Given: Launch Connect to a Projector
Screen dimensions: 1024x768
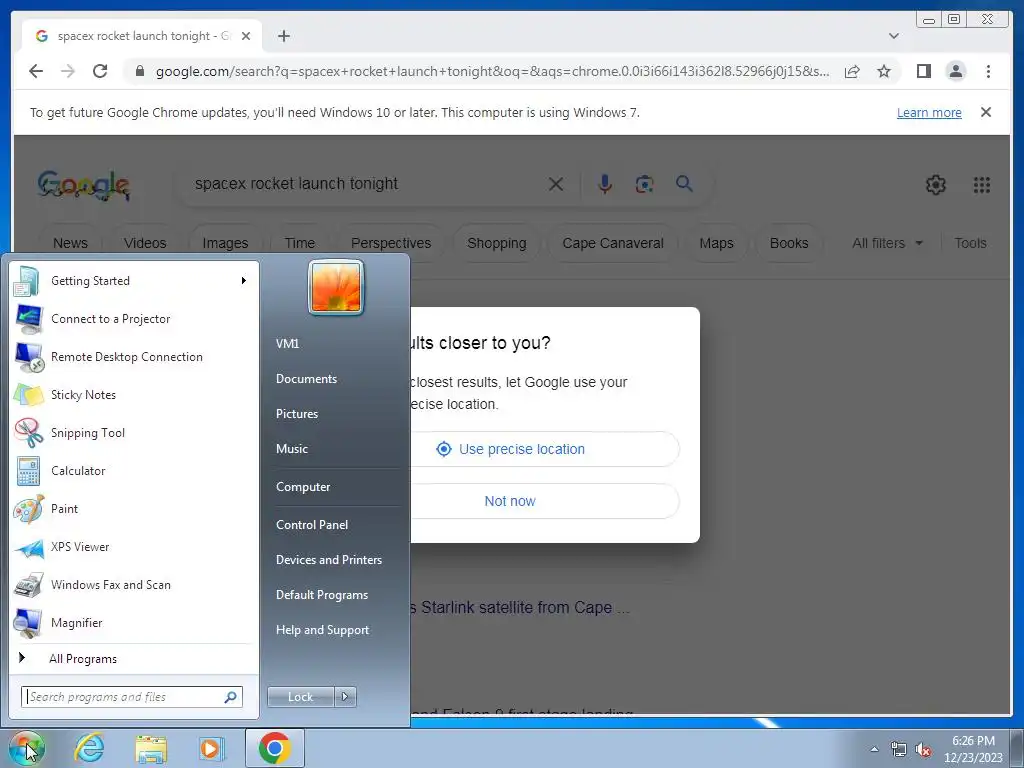Looking at the screenshot, I should (134, 319).
